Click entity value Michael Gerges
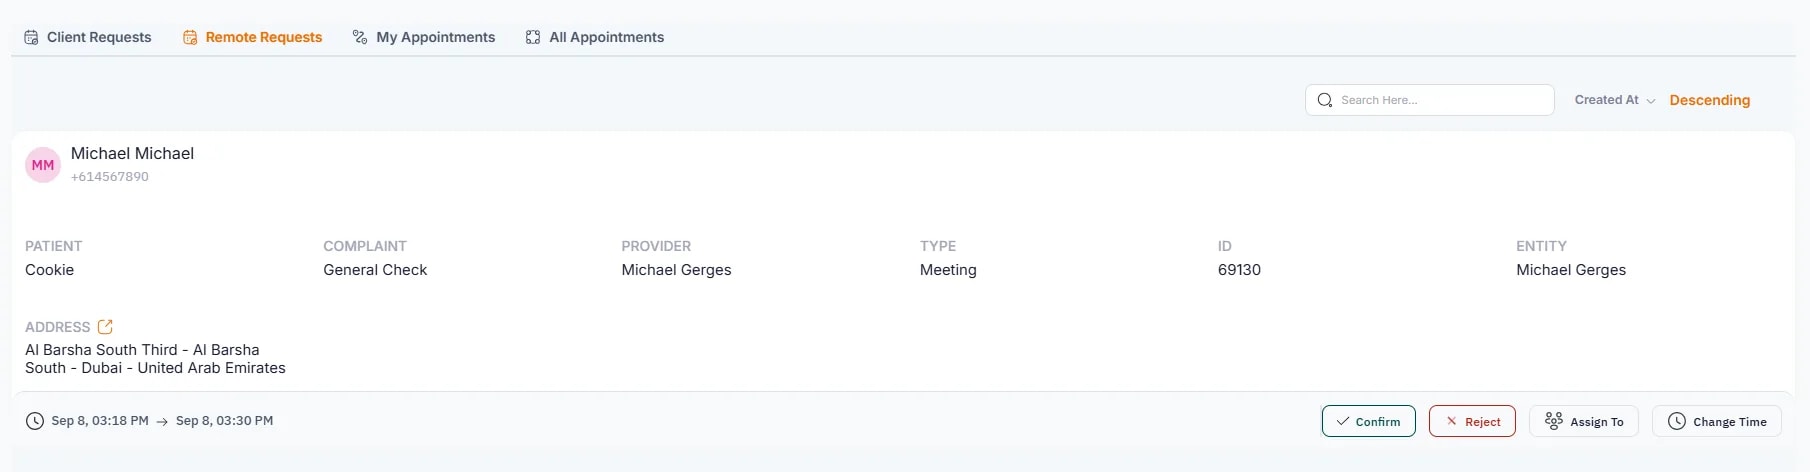The width and height of the screenshot is (1810, 472). pos(1571,270)
